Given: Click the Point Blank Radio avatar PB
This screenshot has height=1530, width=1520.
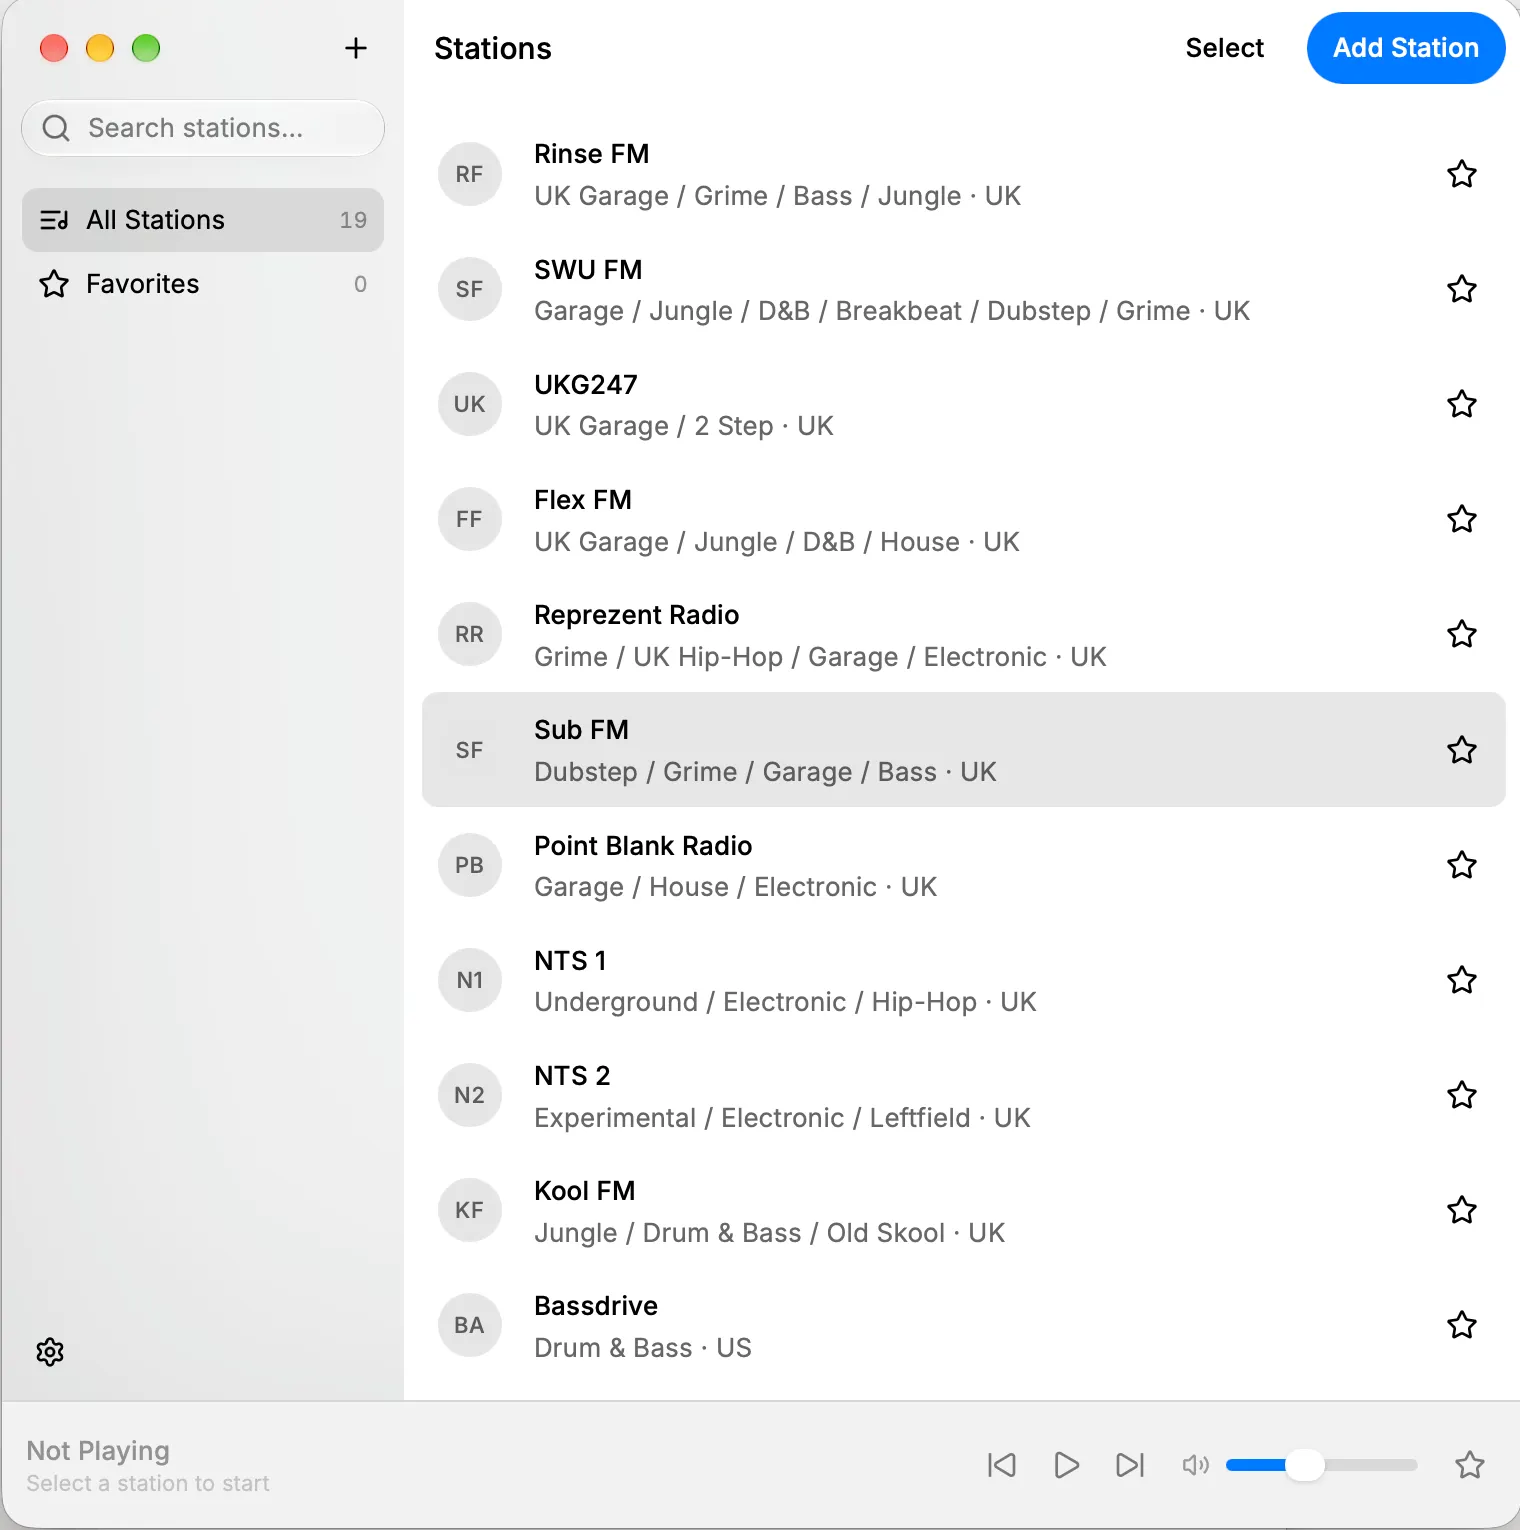Looking at the screenshot, I should click(469, 865).
